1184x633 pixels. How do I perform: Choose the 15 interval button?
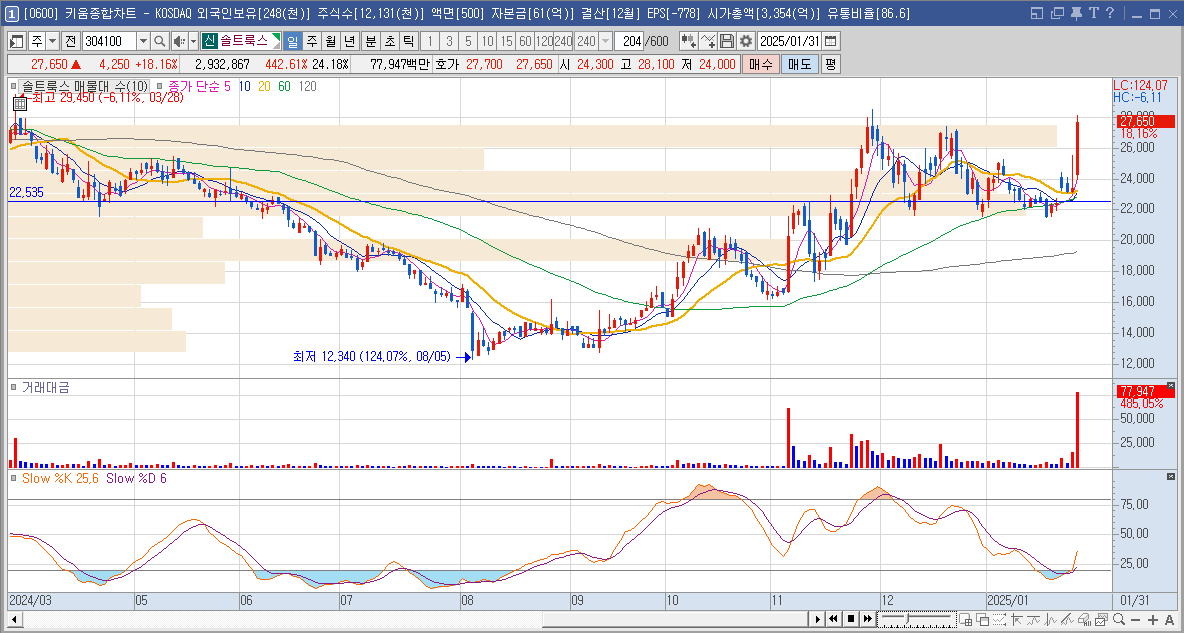pyautogui.click(x=507, y=41)
